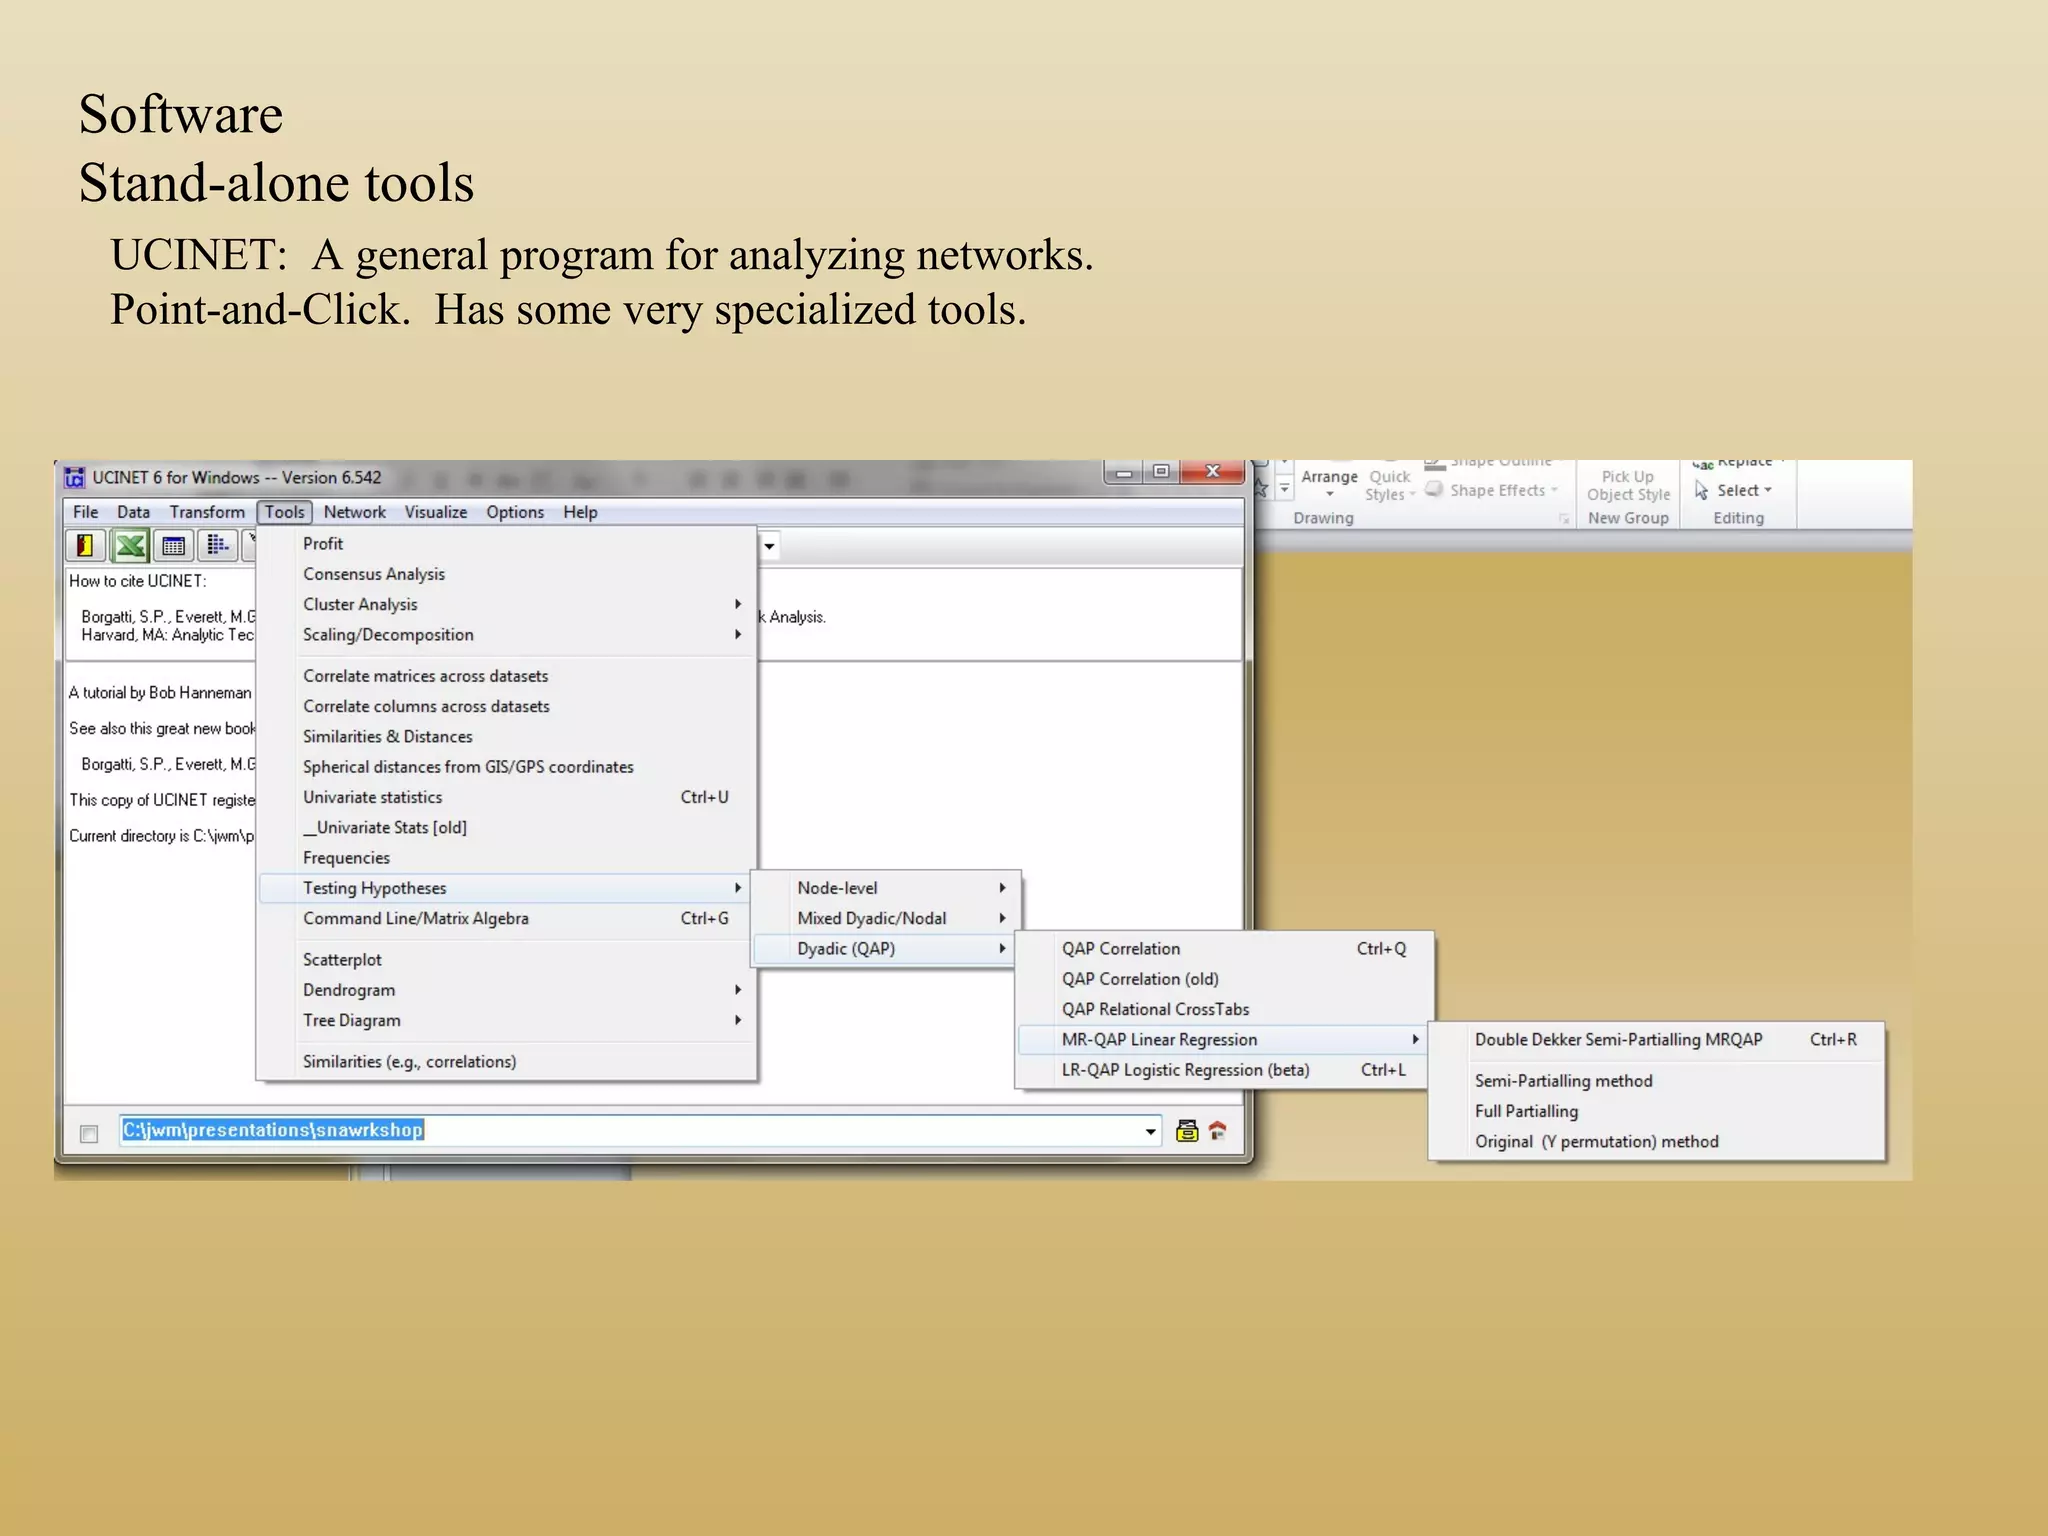Click the folder browse icon beside path field

(1187, 1131)
